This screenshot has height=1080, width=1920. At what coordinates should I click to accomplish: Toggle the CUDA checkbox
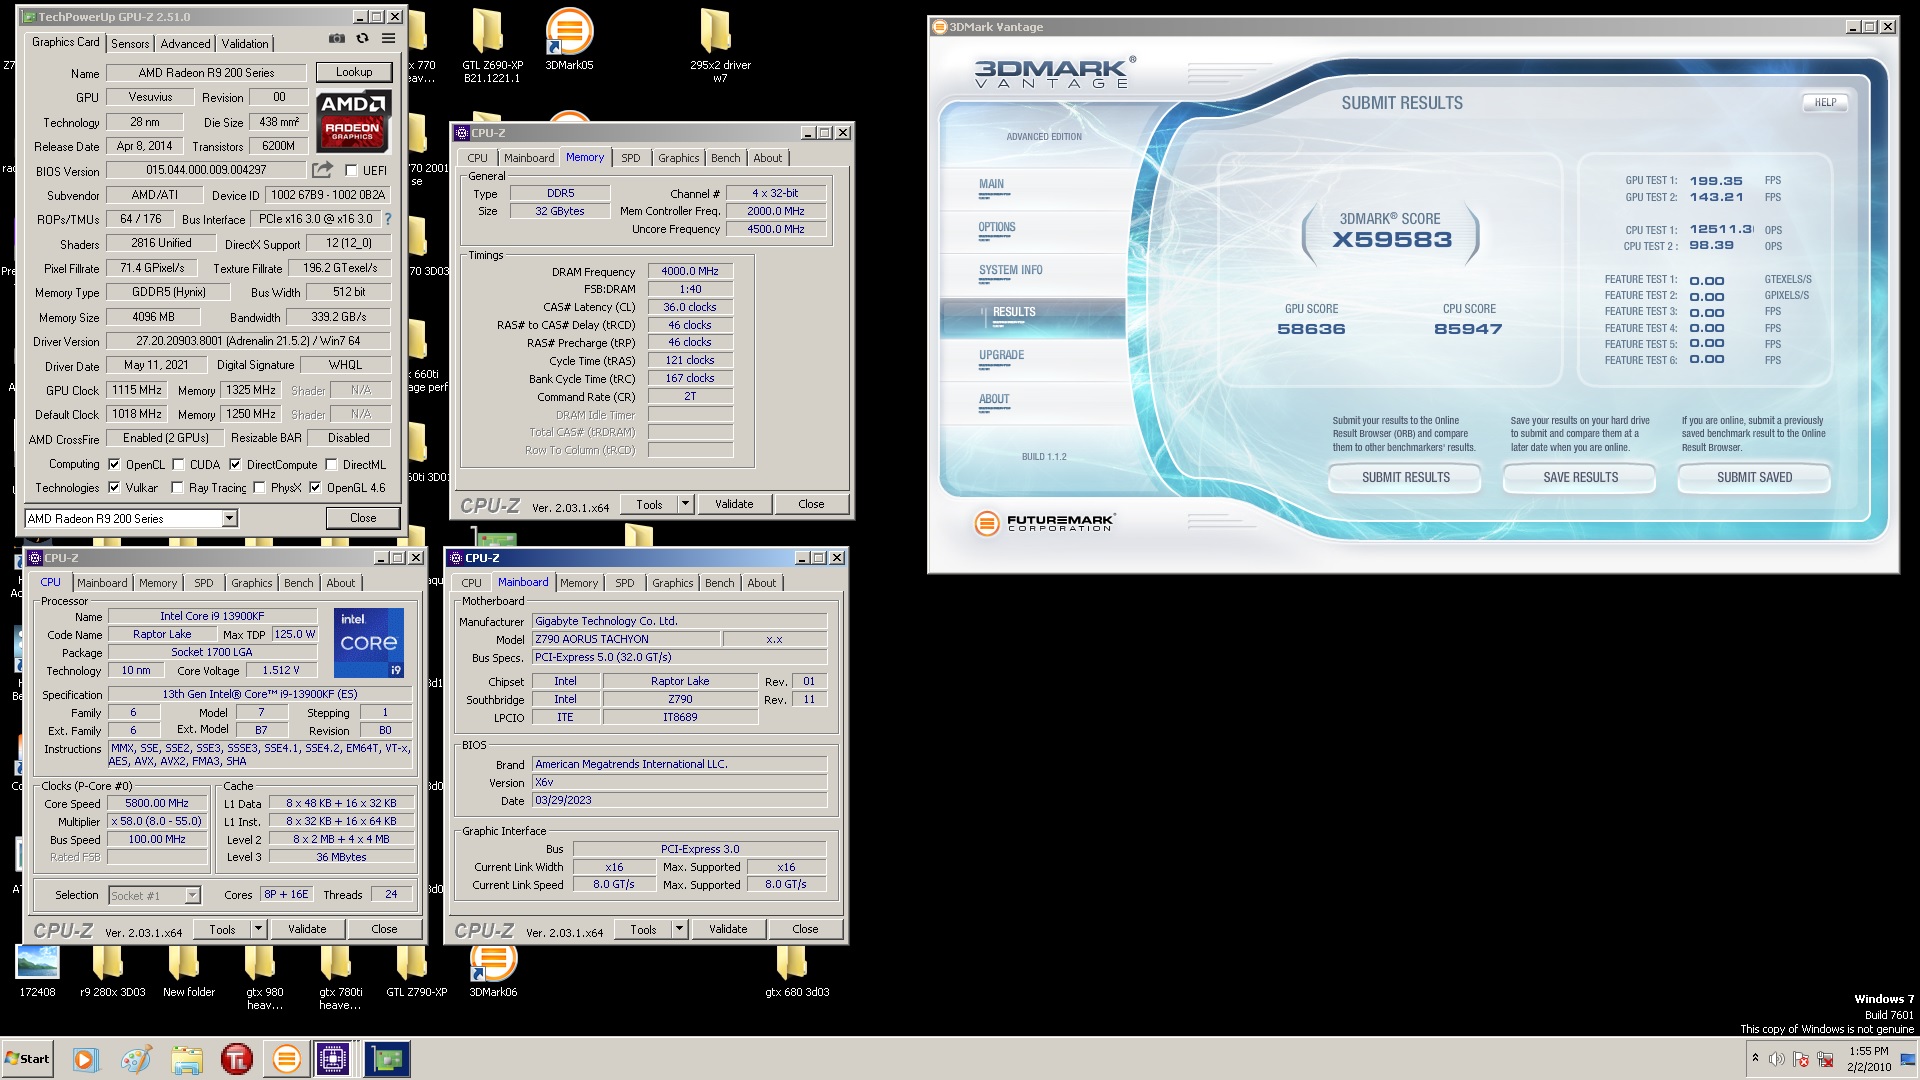coord(178,465)
